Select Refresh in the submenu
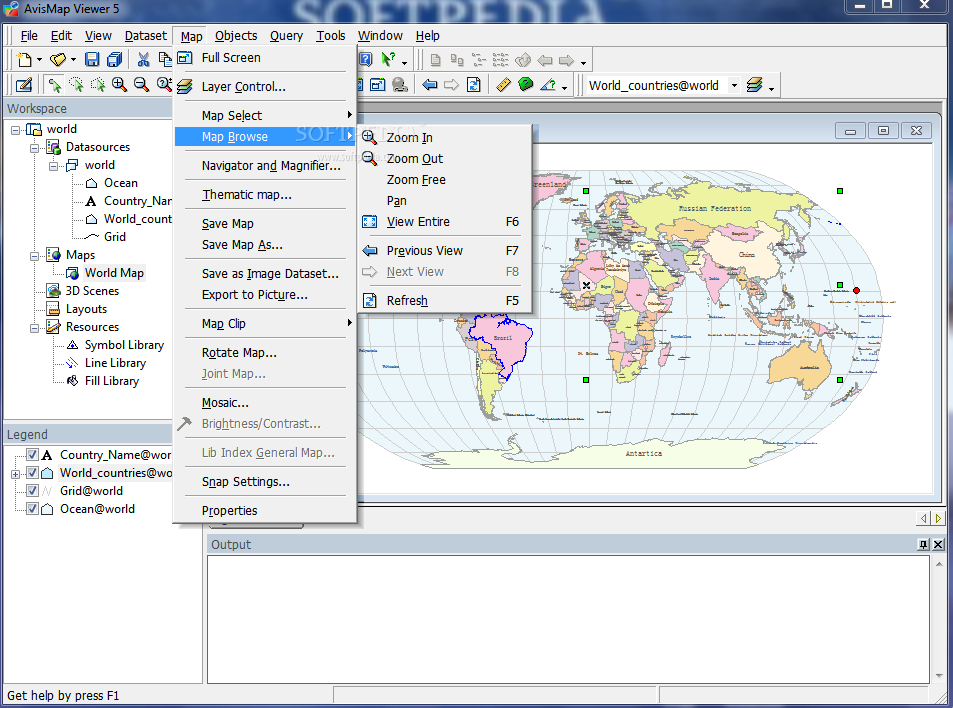Viewport: 953px width, 708px height. click(407, 301)
